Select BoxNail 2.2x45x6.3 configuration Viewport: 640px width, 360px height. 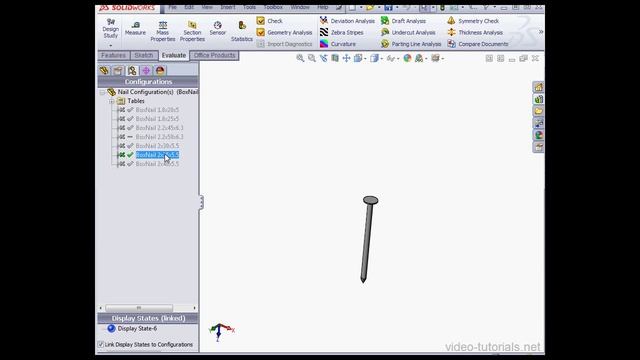(x=159, y=128)
